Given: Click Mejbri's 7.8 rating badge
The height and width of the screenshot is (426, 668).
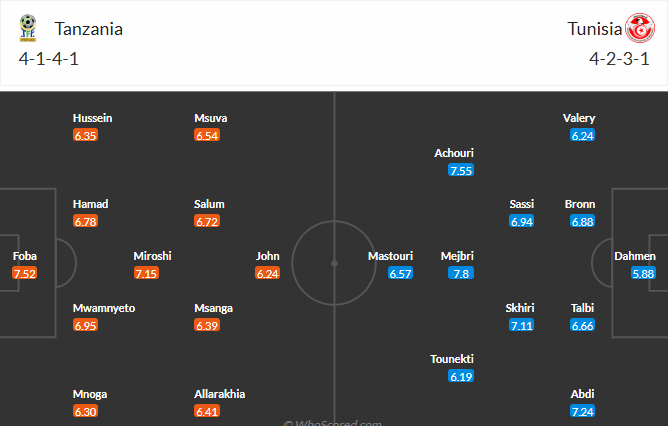Looking at the screenshot, I should coord(461,273).
